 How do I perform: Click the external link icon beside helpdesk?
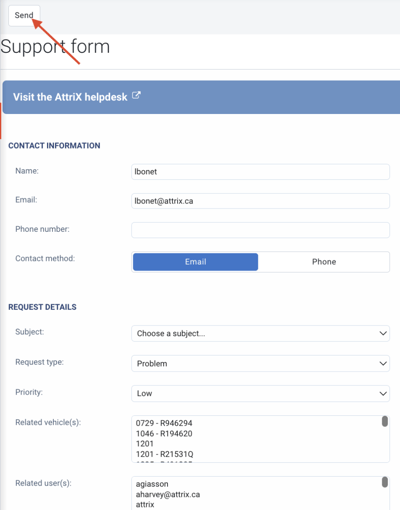coord(136,96)
